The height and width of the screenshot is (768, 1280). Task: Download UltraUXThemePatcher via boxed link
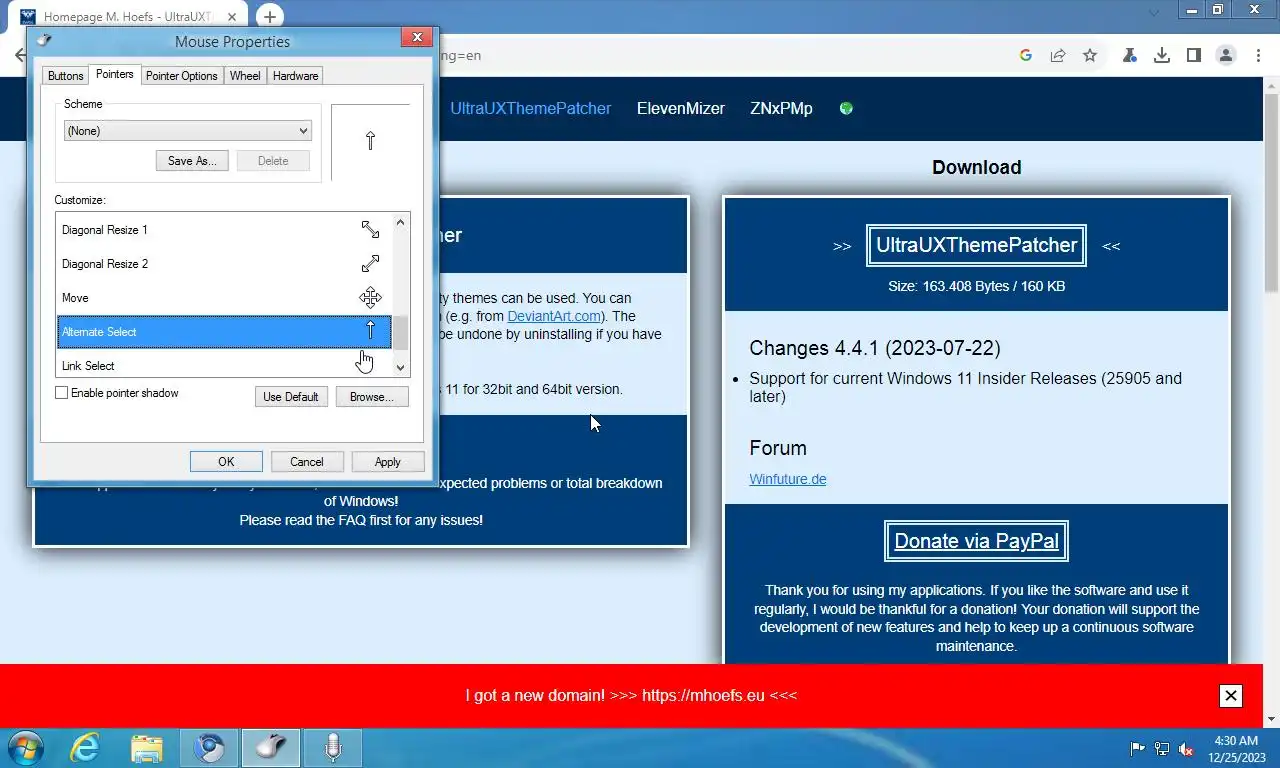pos(976,245)
